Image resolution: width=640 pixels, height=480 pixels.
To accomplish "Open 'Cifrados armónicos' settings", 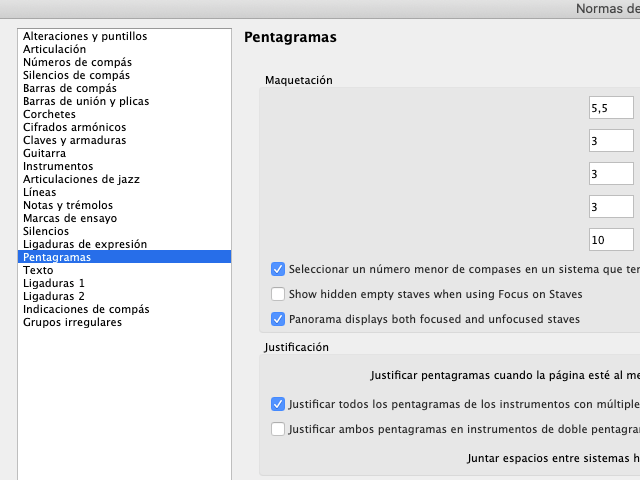I will click(x=75, y=127).
